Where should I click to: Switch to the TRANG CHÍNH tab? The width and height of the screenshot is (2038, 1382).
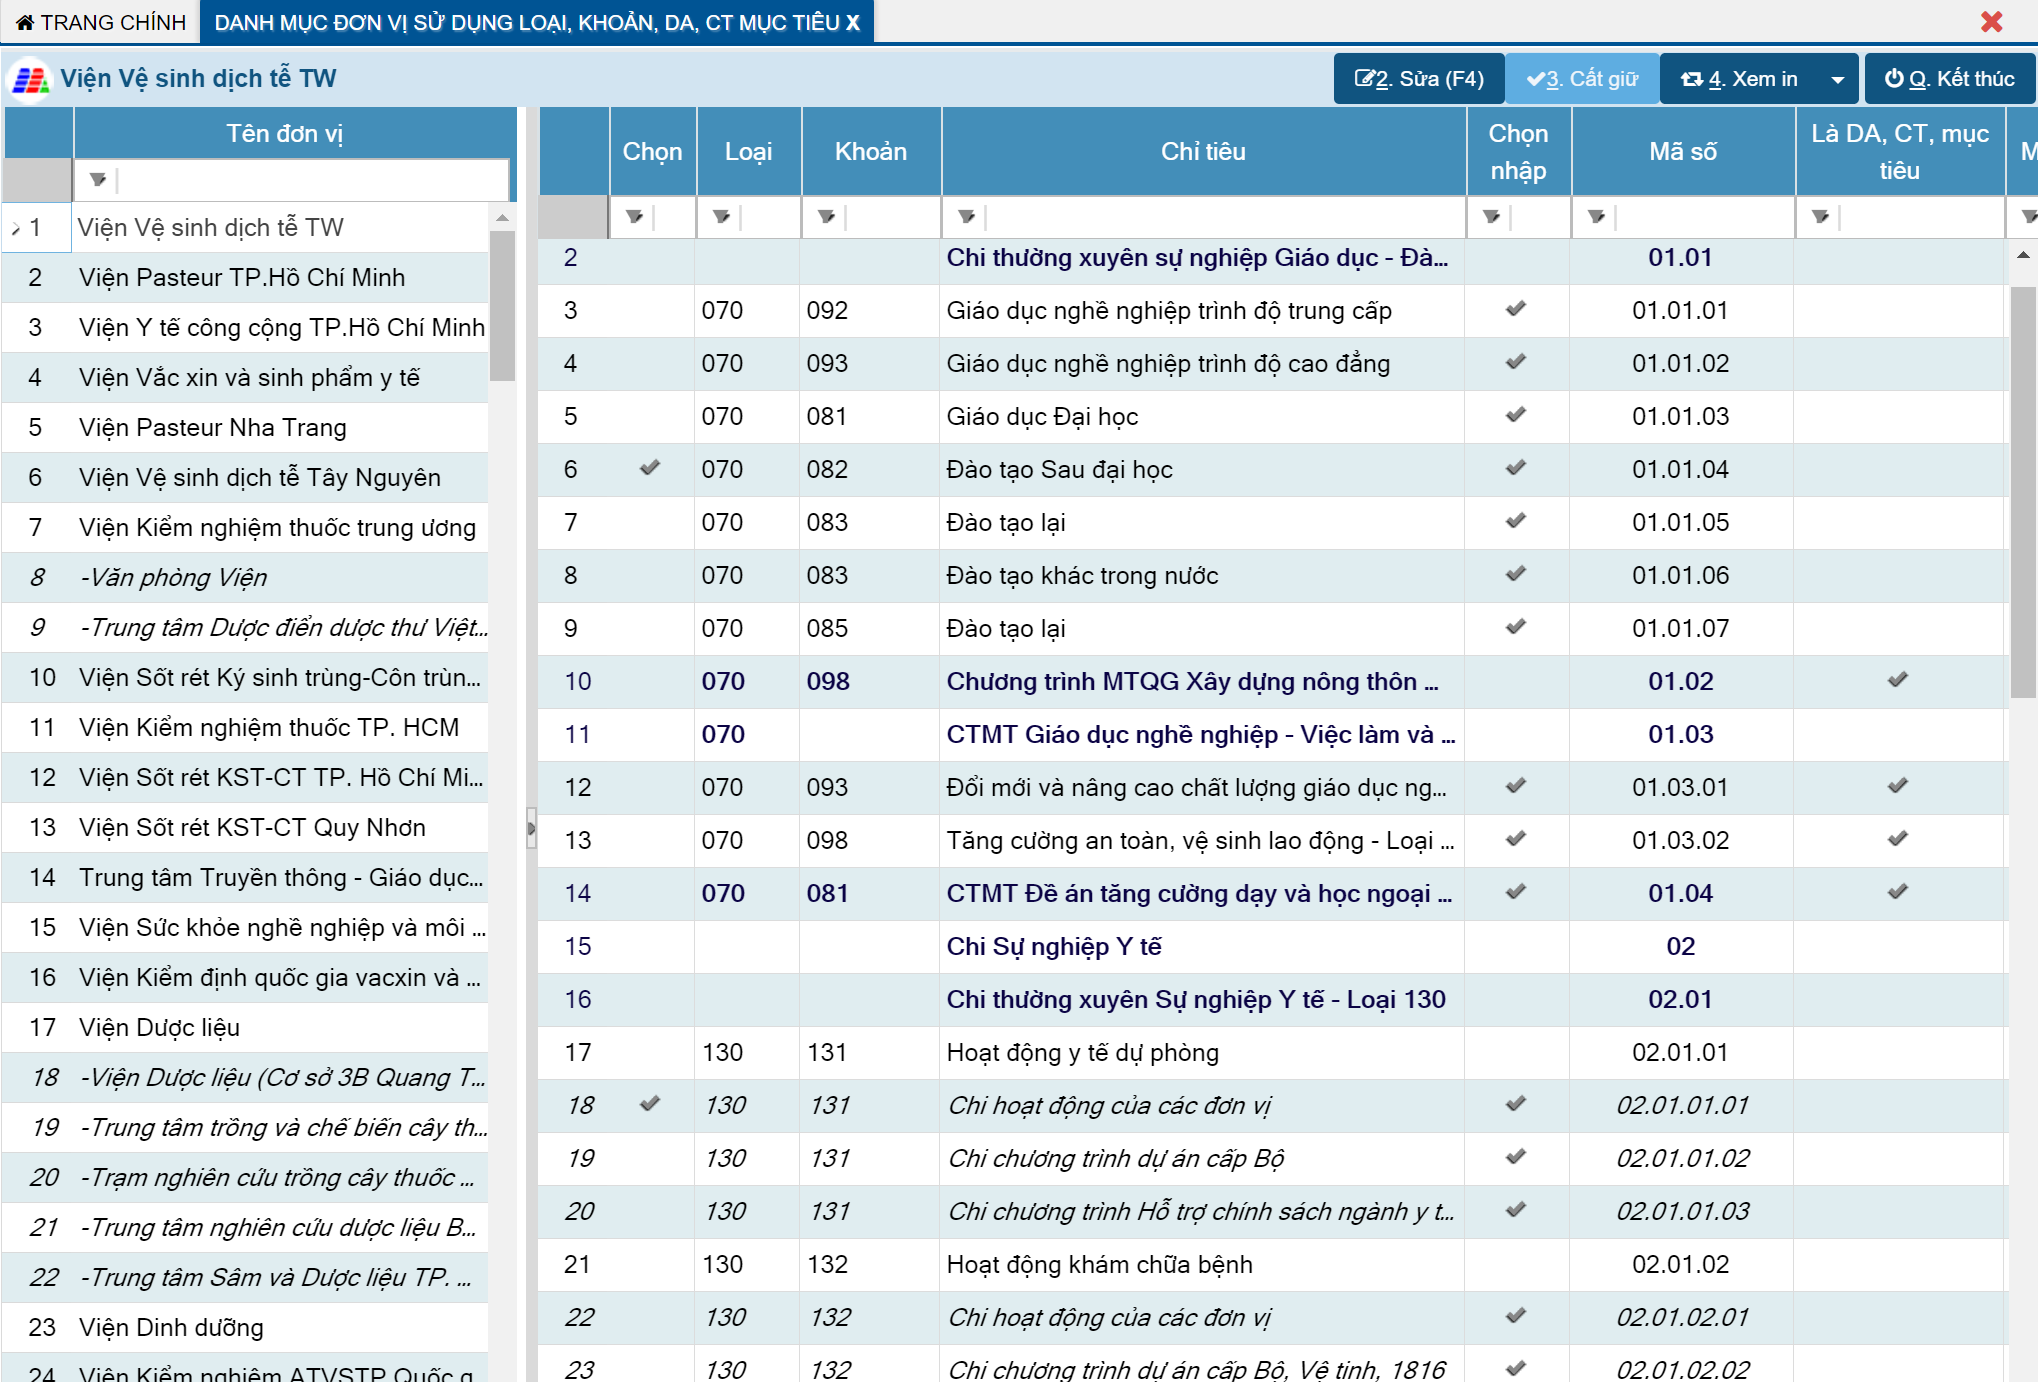click(101, 22)
